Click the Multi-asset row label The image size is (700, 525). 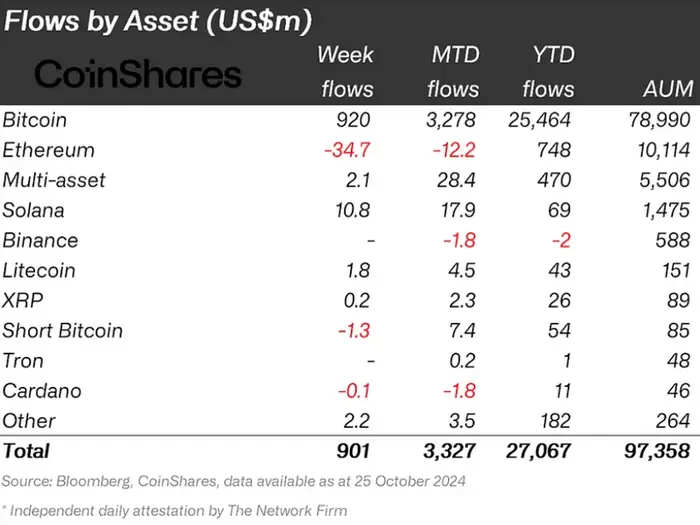(x=54, y=180)
